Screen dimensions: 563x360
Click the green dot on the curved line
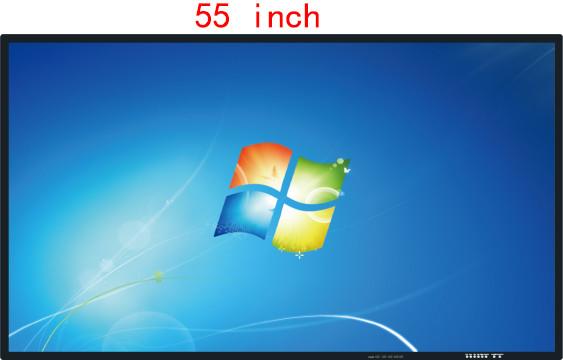[x=158, y=276]
